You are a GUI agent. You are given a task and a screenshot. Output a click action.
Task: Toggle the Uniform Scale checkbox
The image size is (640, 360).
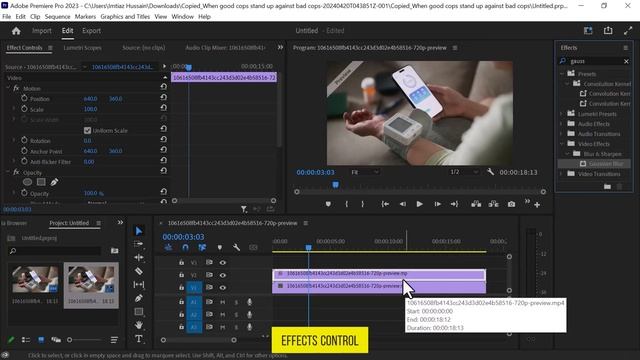87,131
